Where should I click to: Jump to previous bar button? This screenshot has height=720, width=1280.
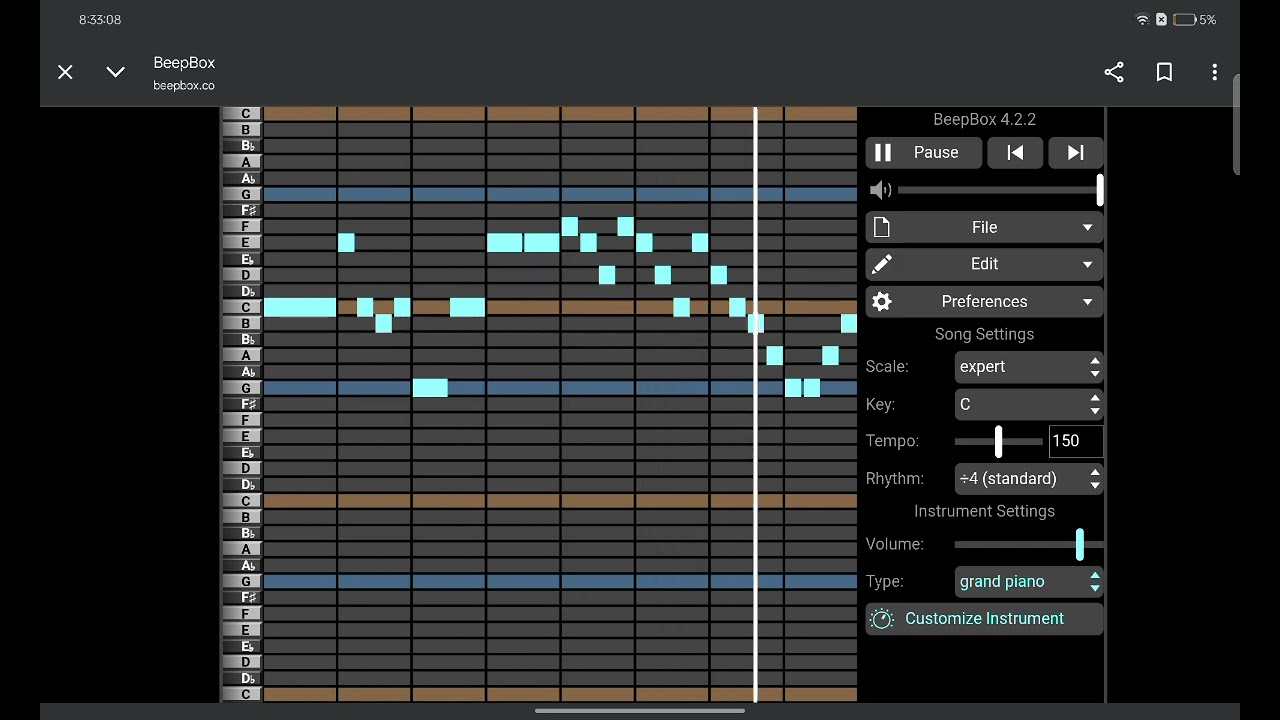(1015, 152)
